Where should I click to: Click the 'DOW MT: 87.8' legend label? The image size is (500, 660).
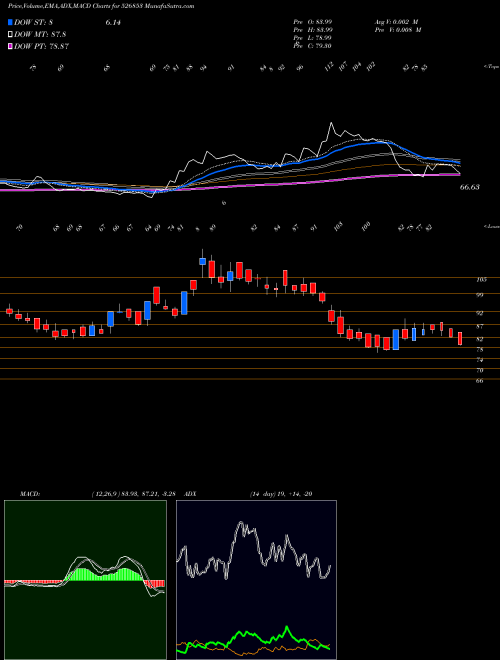[x=40, y=35]
